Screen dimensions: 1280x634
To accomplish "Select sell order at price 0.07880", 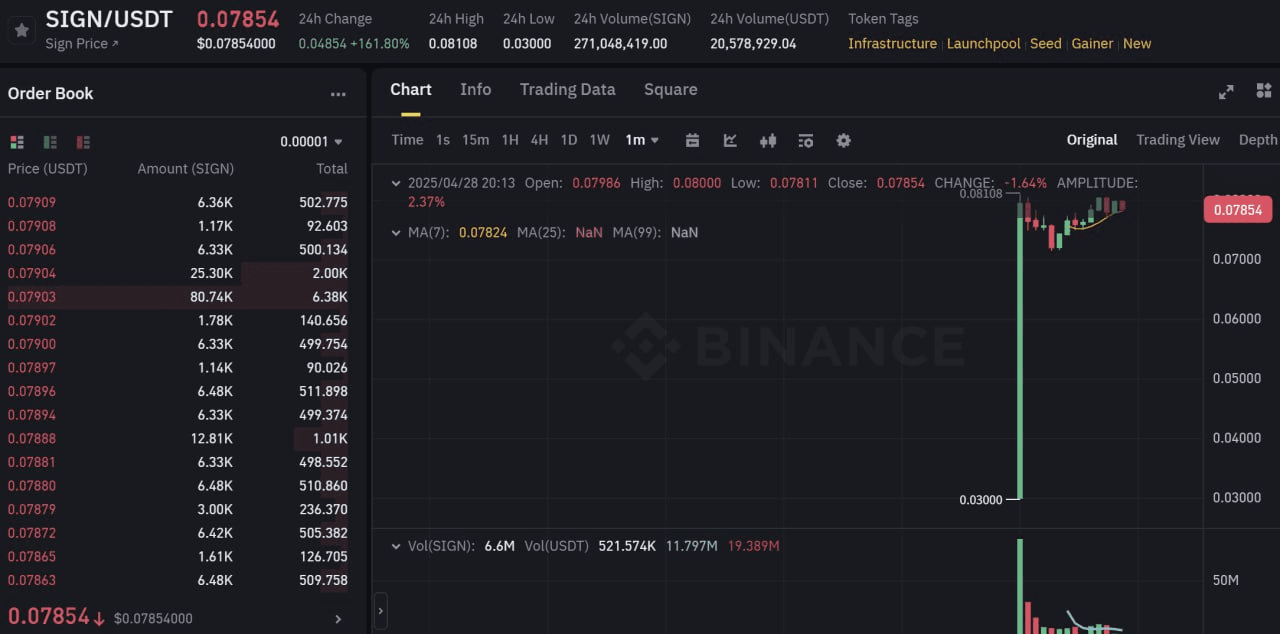I will (x=178, y=486).
